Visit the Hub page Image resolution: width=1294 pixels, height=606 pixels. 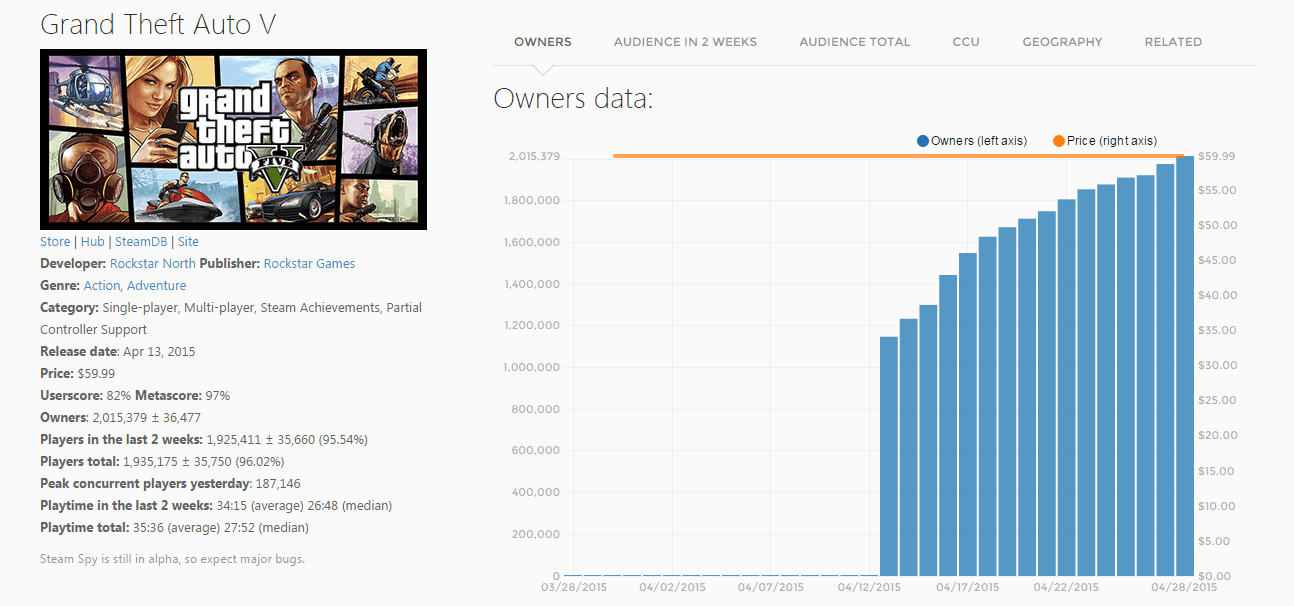(92, 241)
